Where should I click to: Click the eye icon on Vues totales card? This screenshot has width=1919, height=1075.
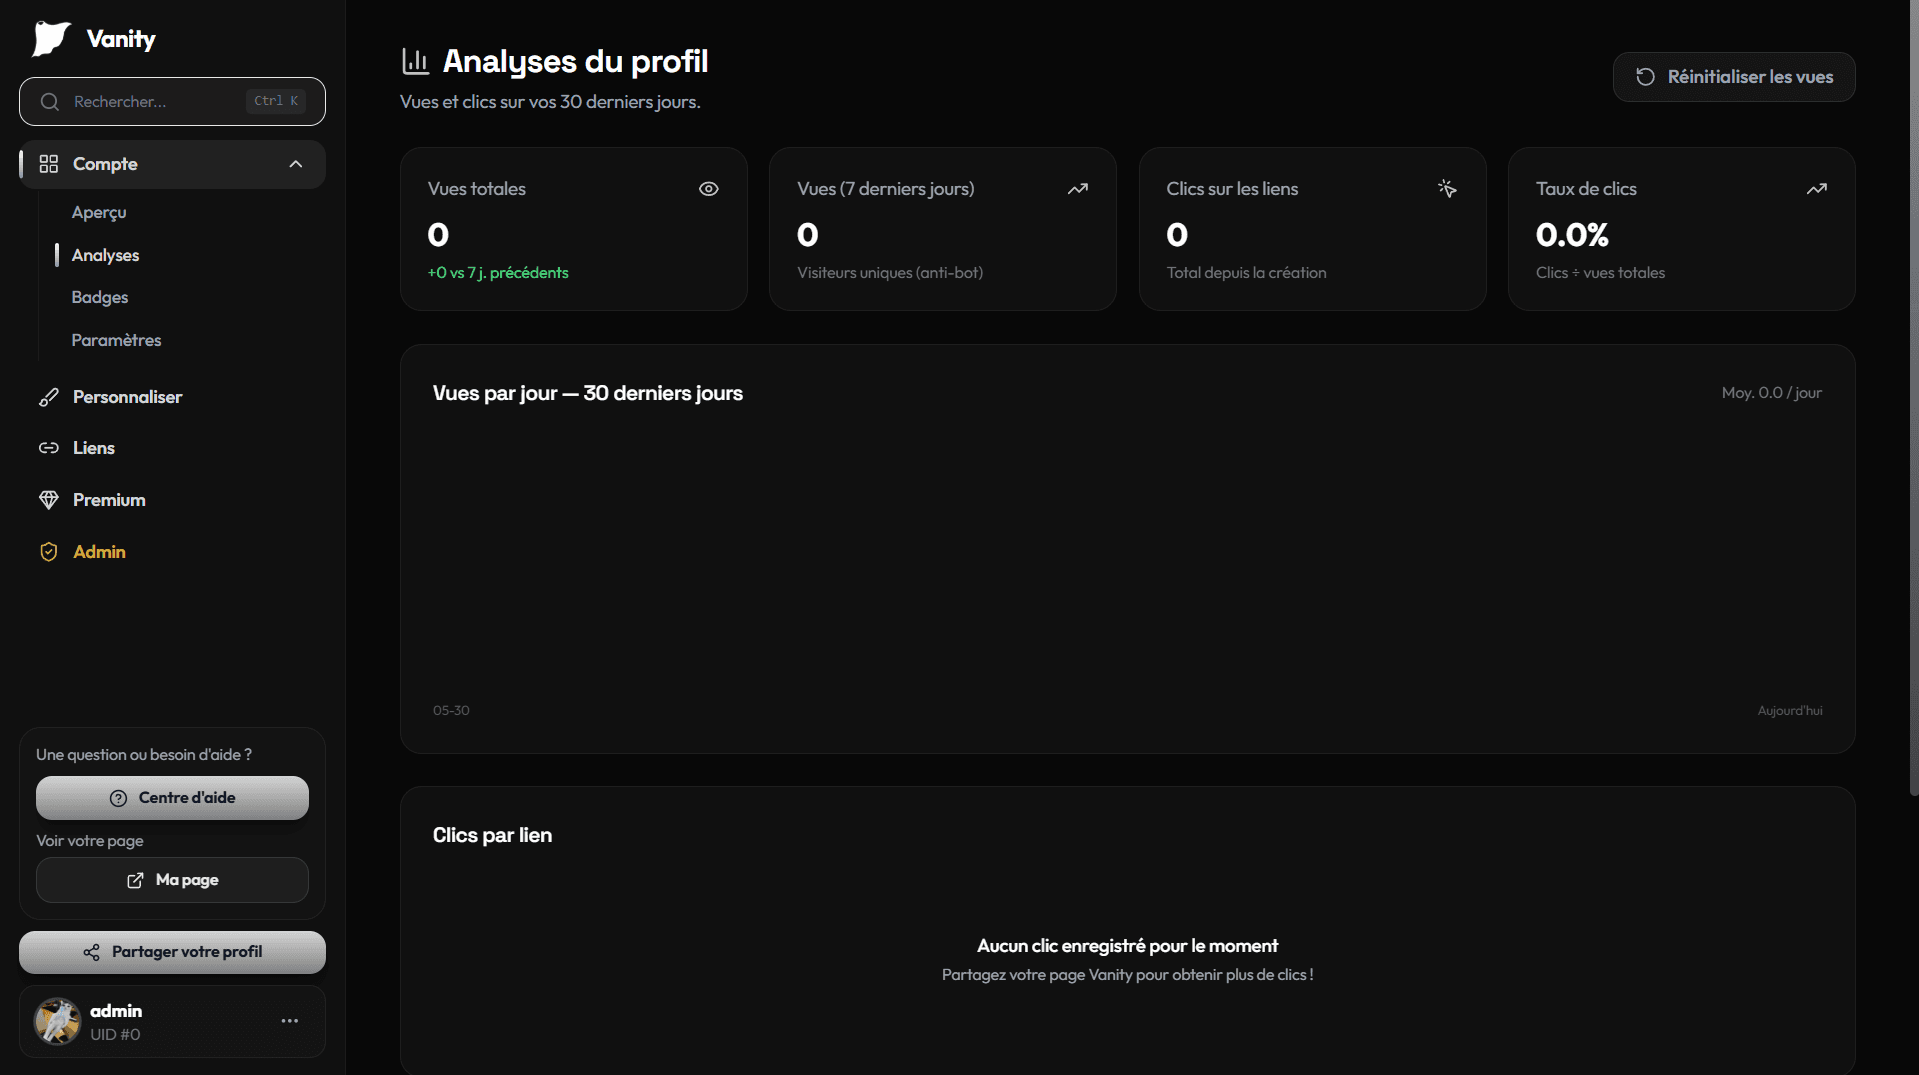709,189
